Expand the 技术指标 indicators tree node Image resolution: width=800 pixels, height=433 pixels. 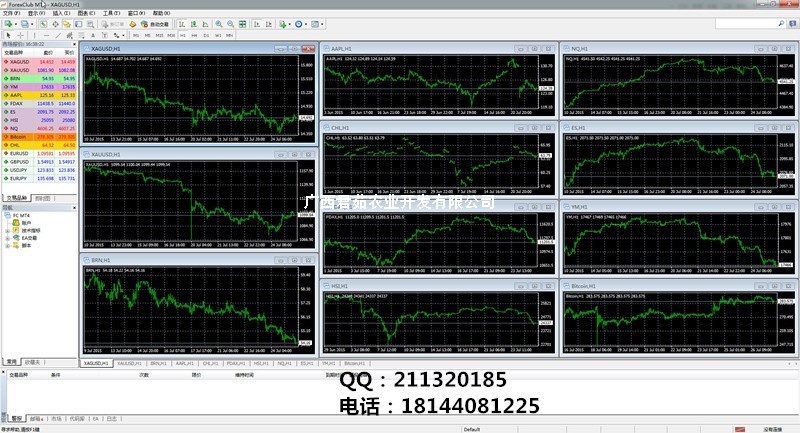[8, 231]
